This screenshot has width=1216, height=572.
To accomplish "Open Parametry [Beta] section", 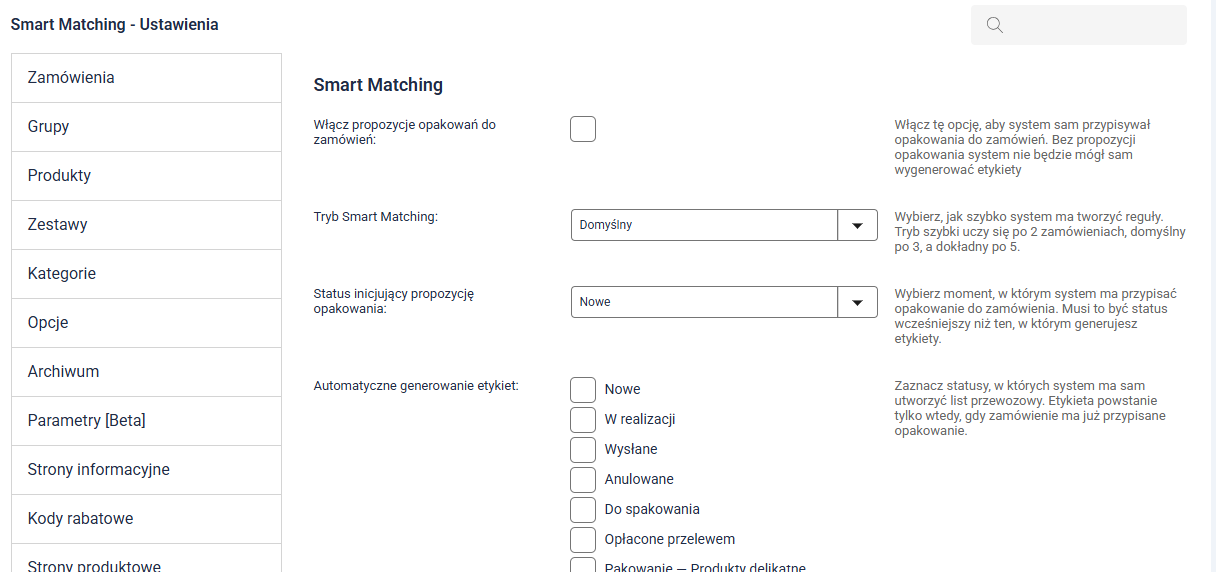I will 146,421.
